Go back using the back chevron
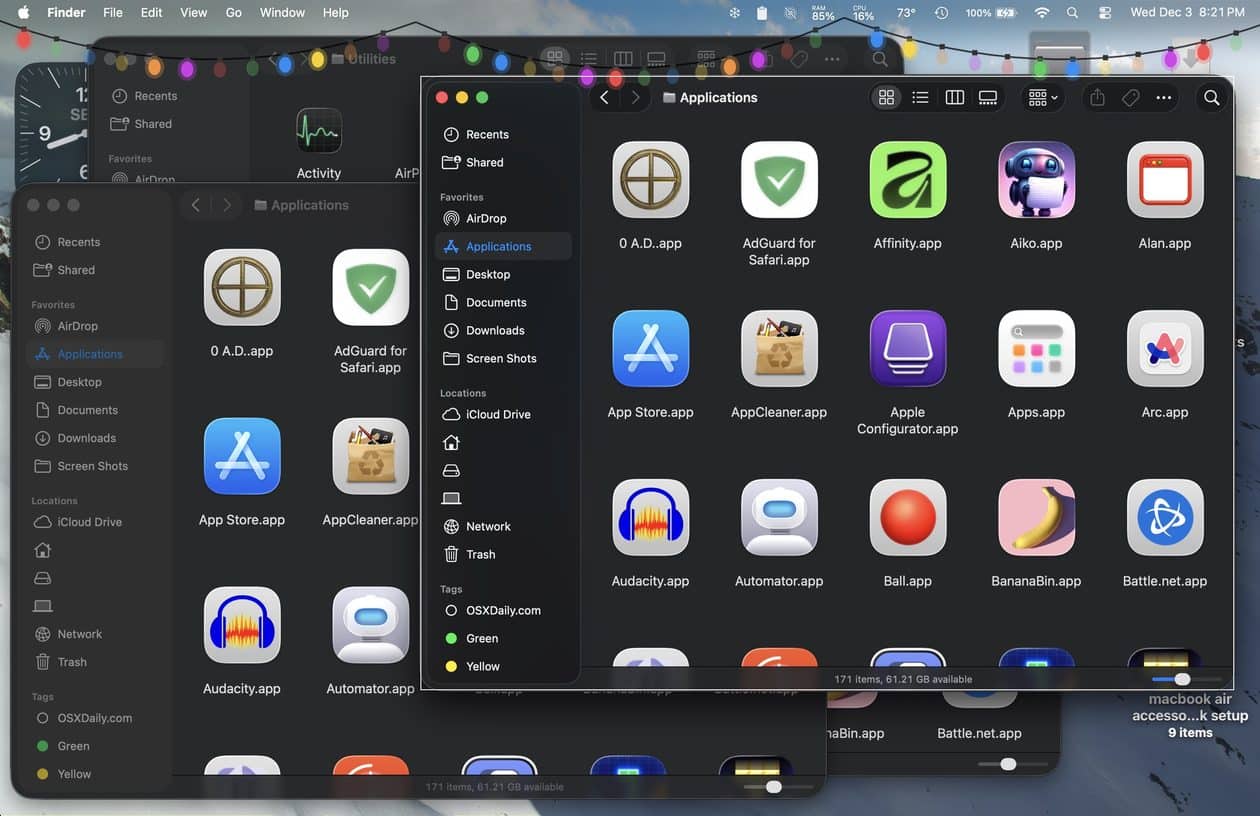Screen dimensions: 1260x816 point(603,97)
